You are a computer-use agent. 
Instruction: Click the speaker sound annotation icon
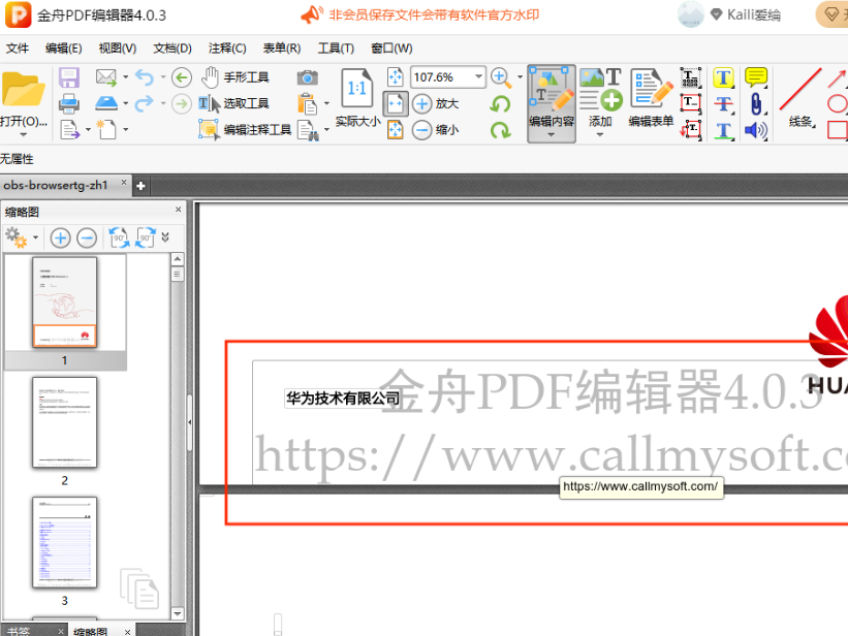756,130
